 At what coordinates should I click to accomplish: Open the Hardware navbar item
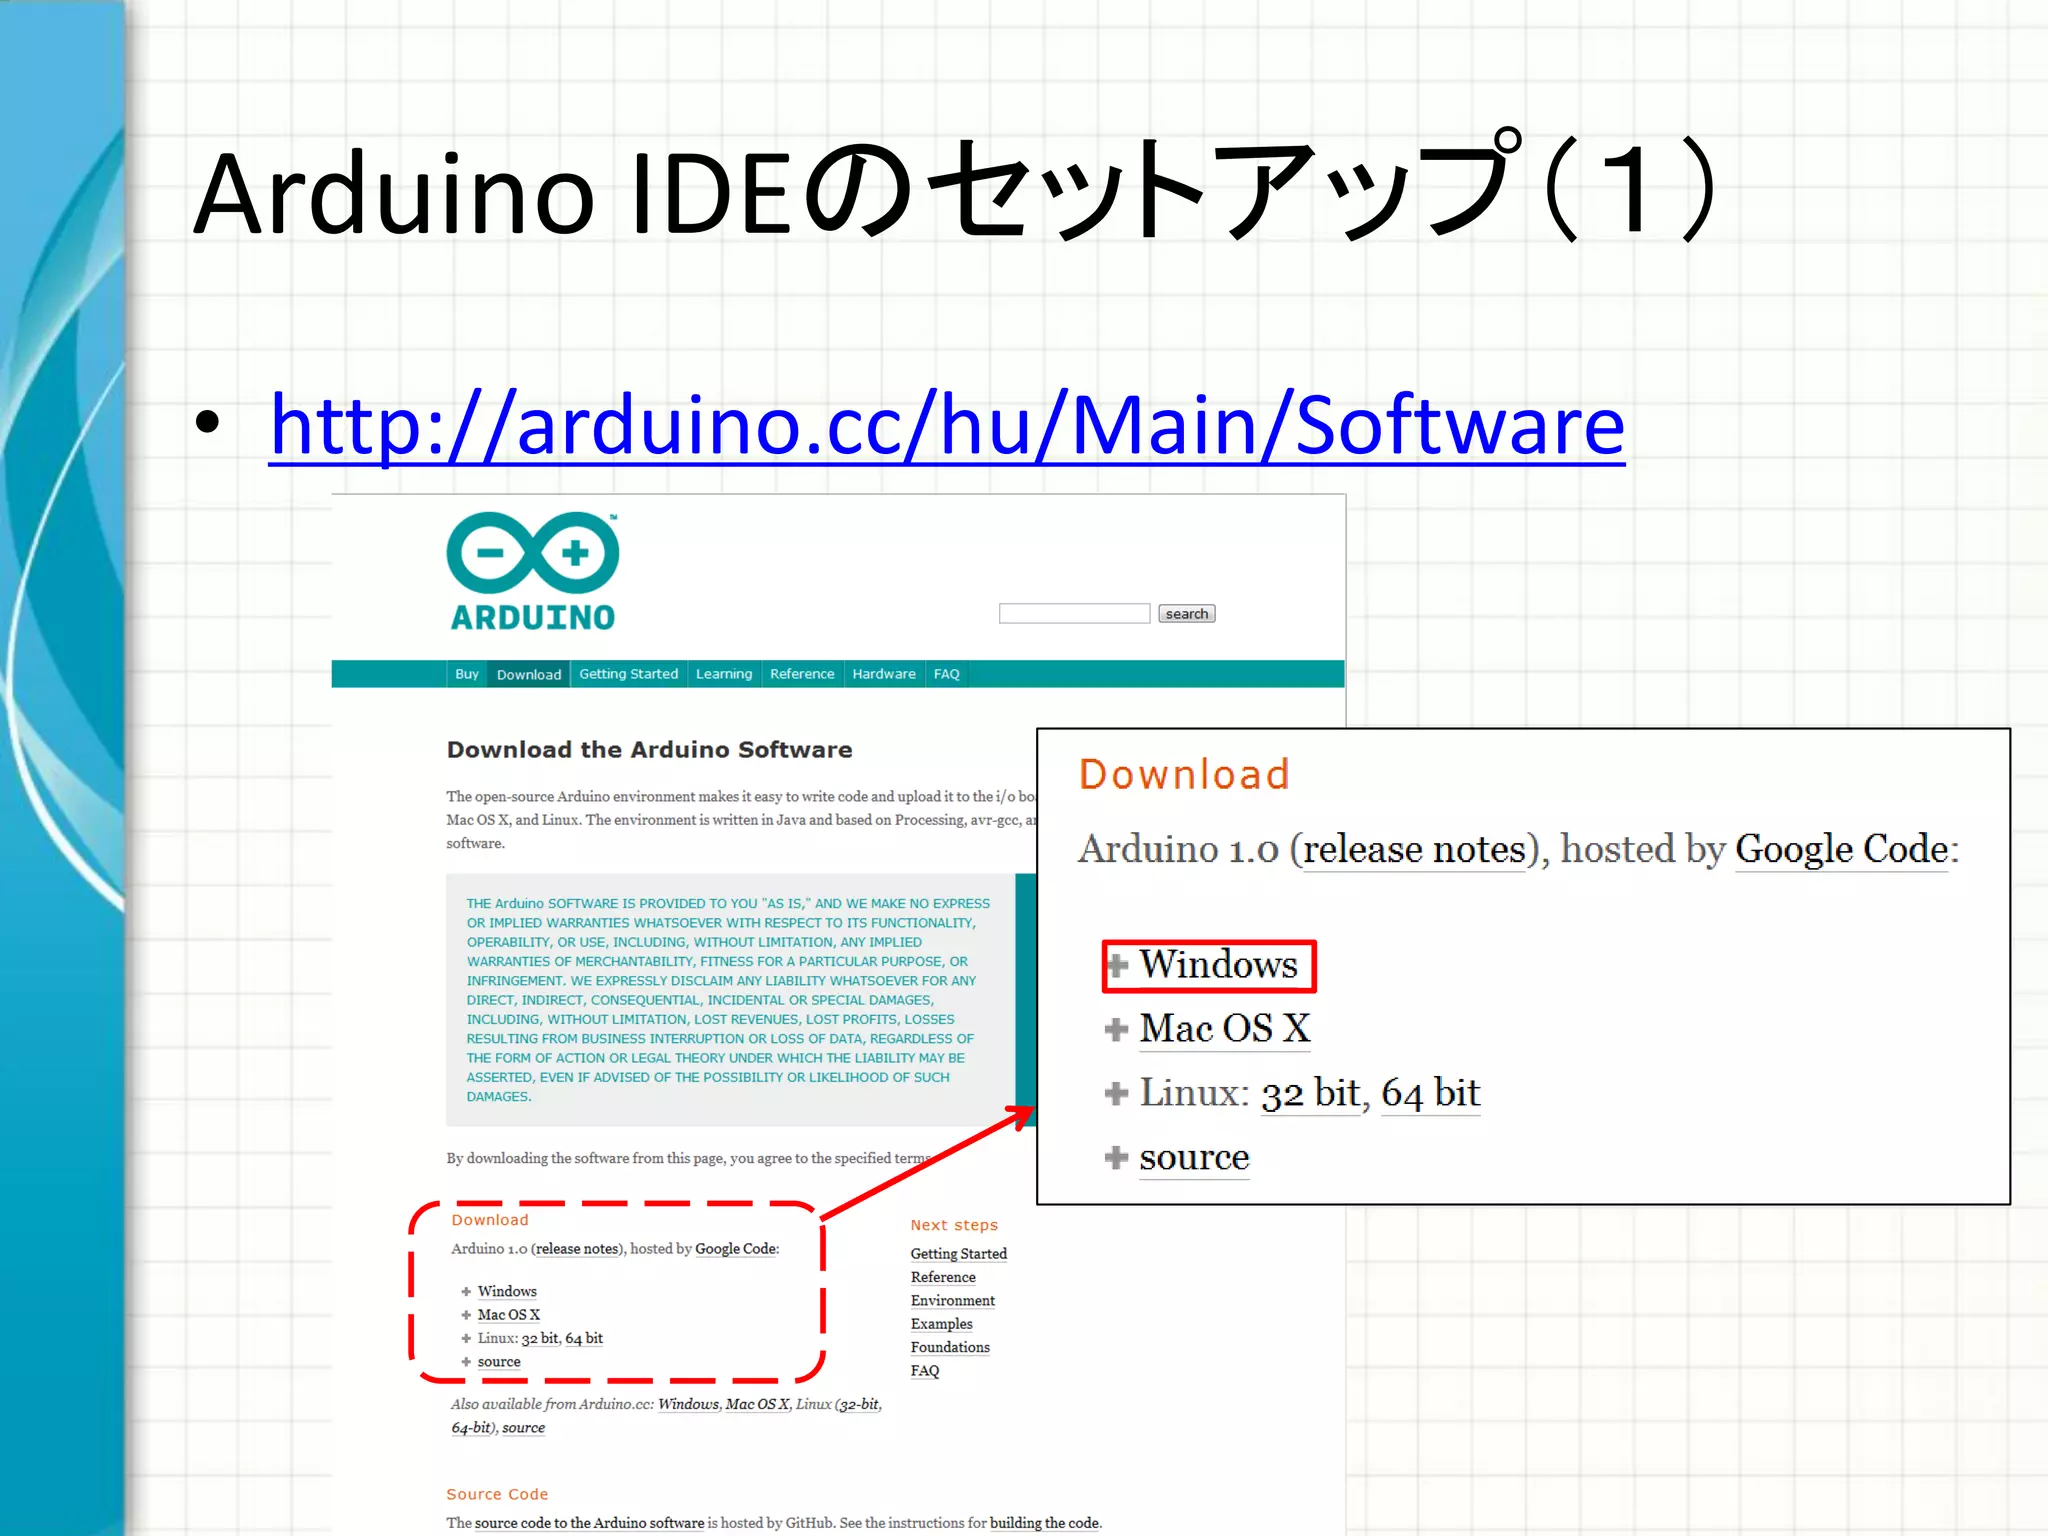coord(884,674)
